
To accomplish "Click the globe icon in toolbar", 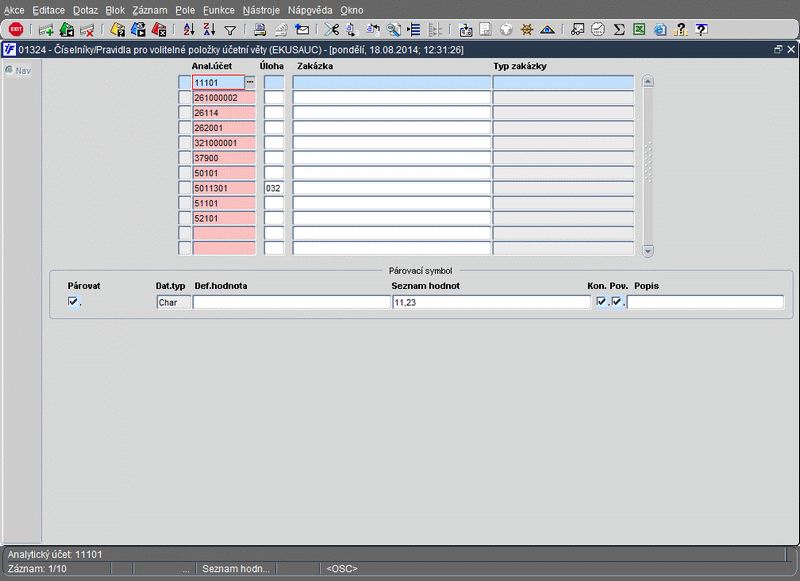I will coord(506,30).
